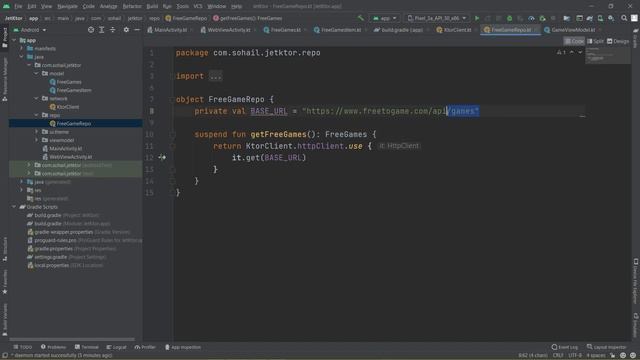The image size is (640, 360).
Task: Click the Project panel horizontal scrollbar
Action: tap(72, 339)
